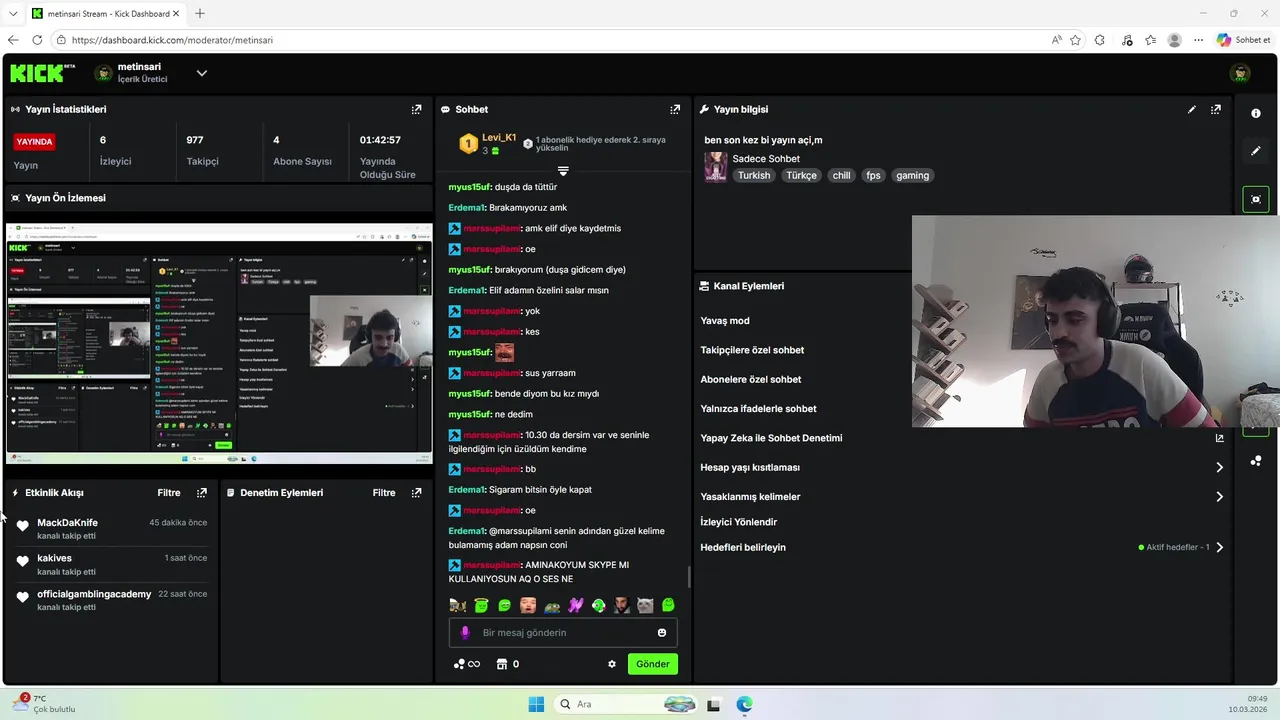Click the chill tag
The image size is (1280, 720).
(x=842, y=175)
